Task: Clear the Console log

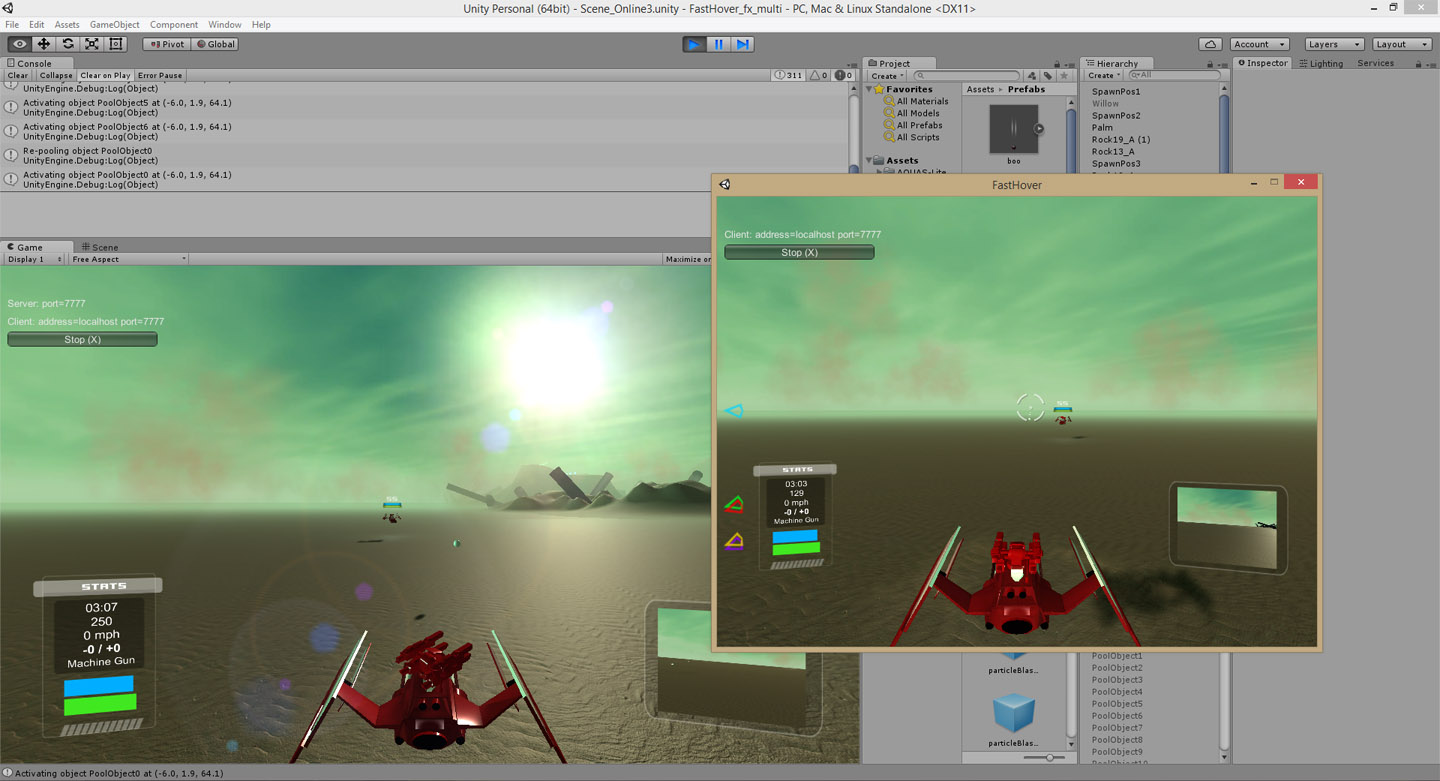Action: coord(18,75)
